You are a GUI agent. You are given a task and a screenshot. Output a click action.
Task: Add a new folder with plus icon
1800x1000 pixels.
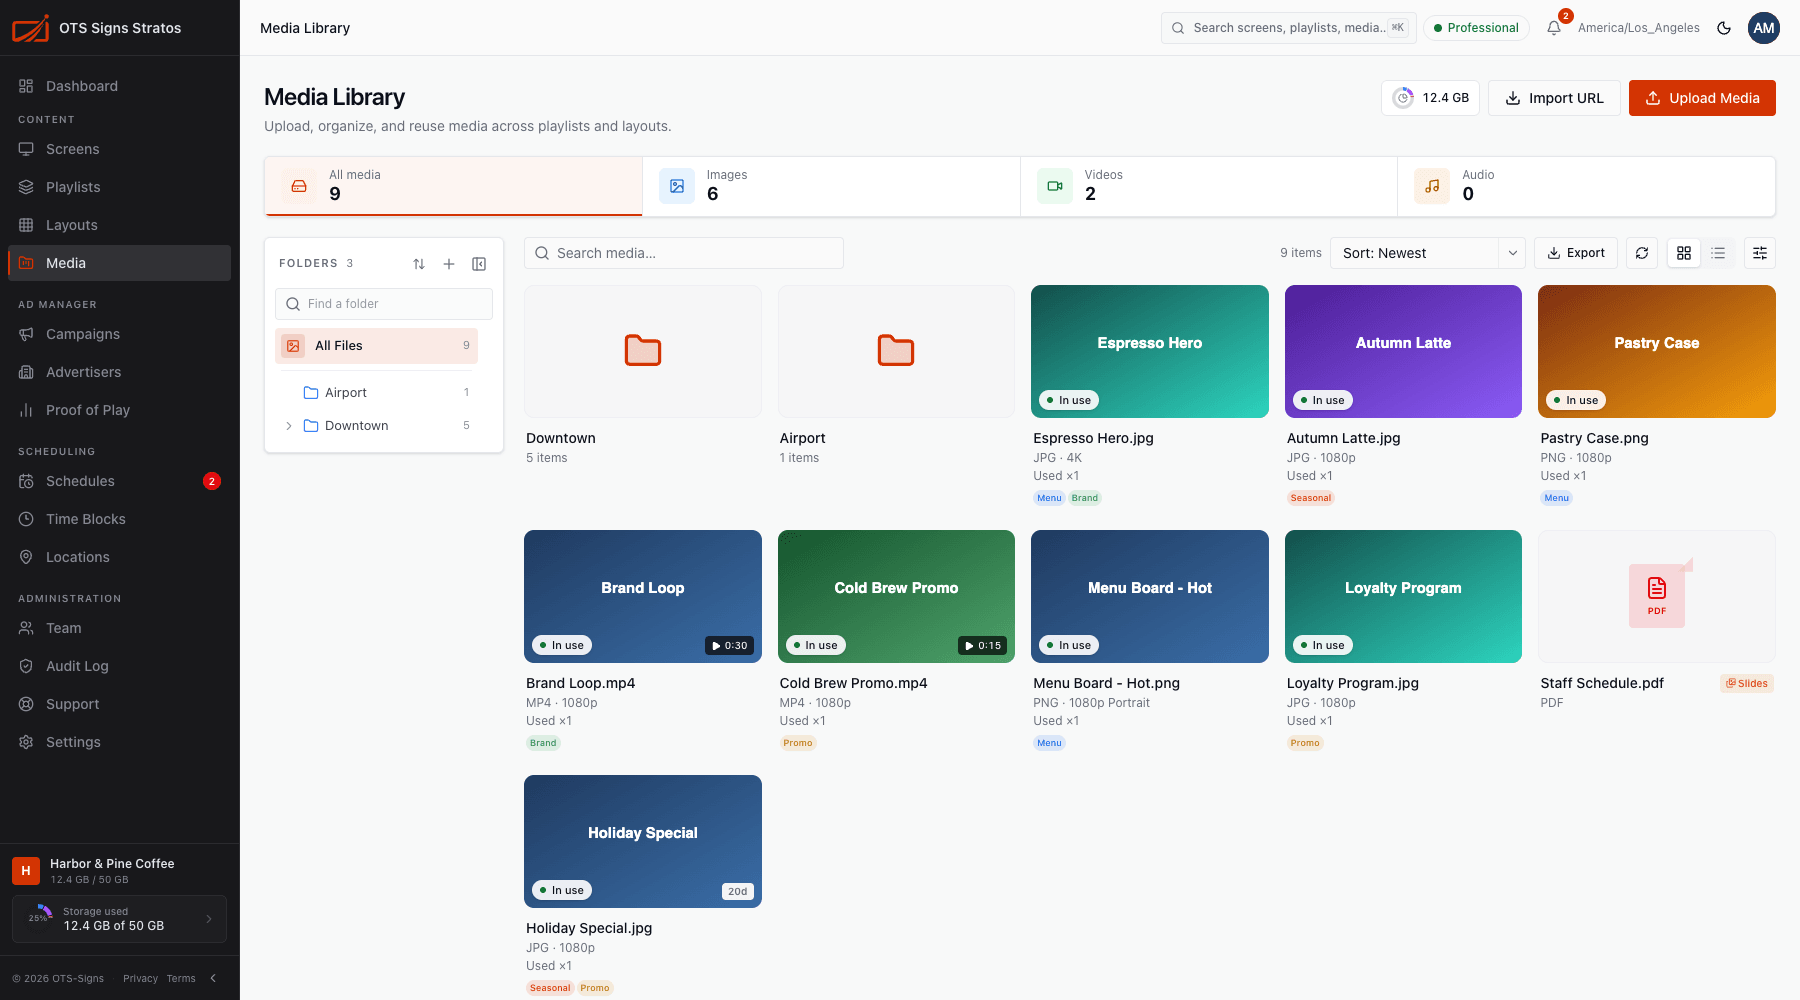(449, 264)
